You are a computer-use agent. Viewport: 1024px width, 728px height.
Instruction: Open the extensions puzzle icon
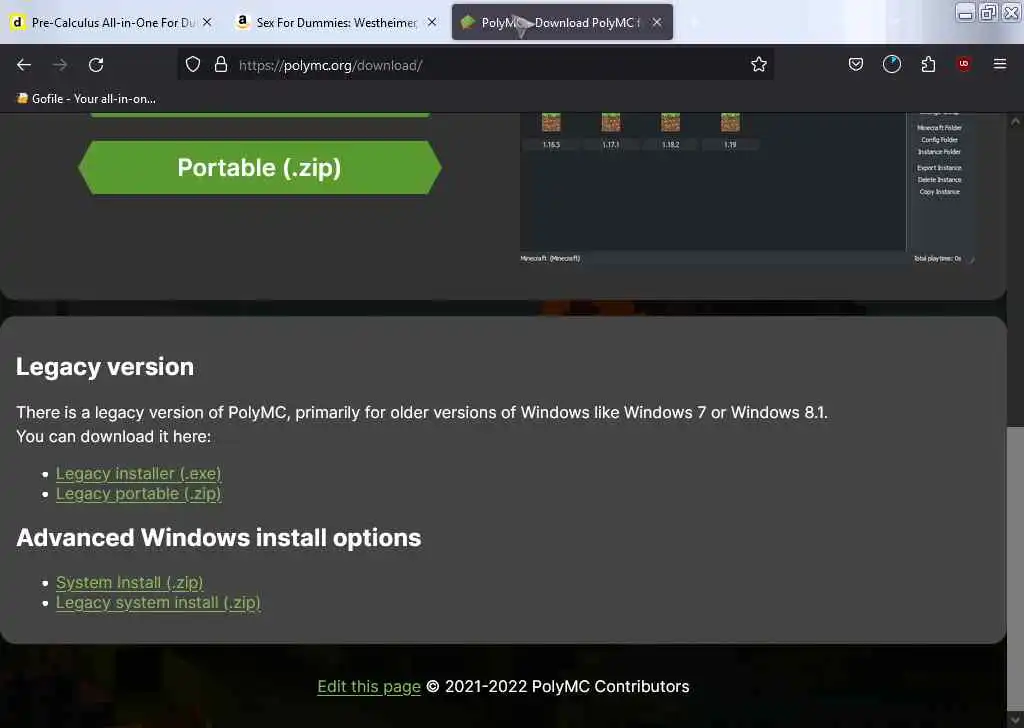pos(928,64)
